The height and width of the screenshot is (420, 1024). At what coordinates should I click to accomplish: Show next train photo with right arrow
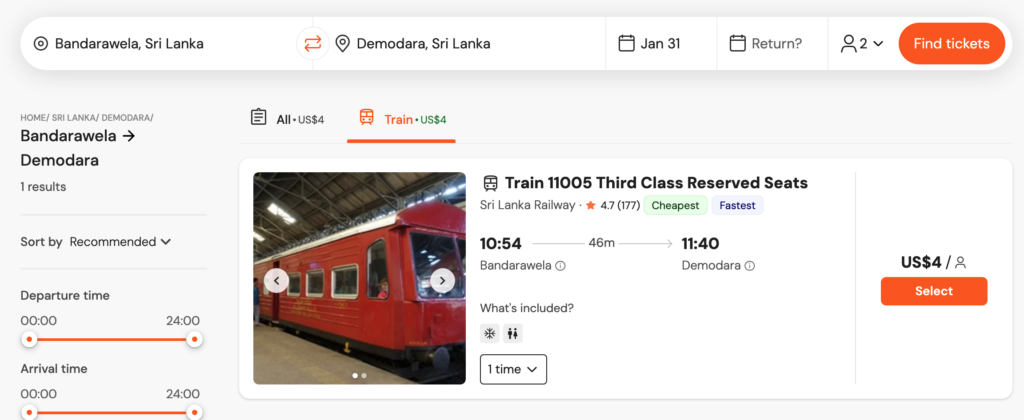(442, 280)
